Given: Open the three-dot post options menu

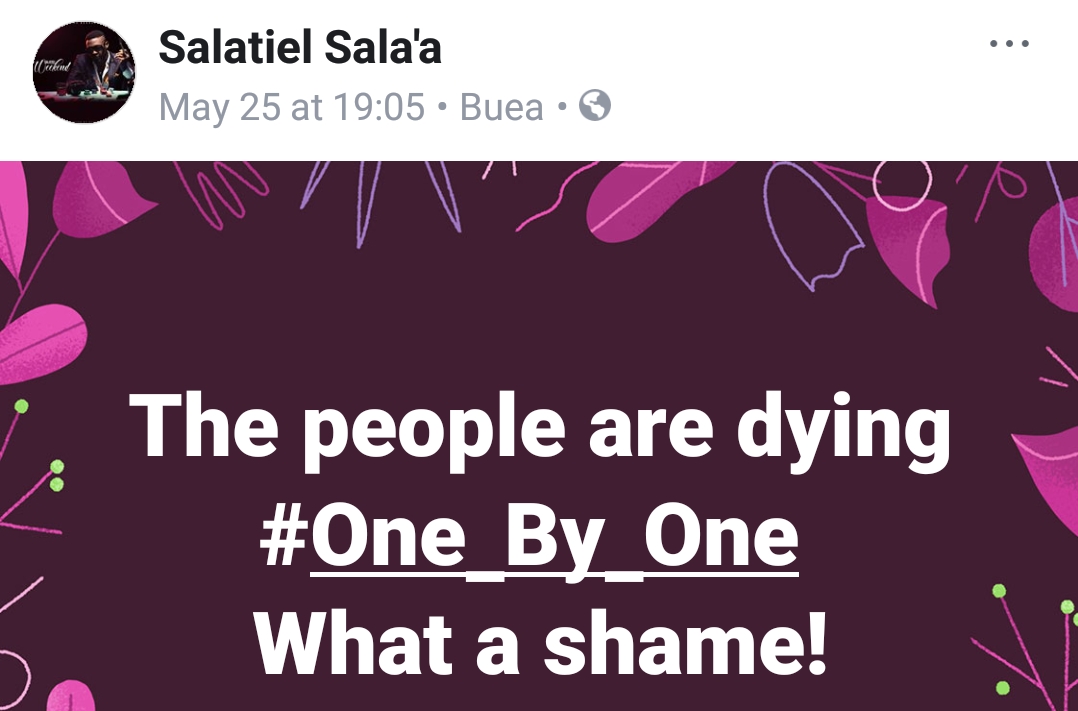Looking at the screenshot, I should 1008,45.
